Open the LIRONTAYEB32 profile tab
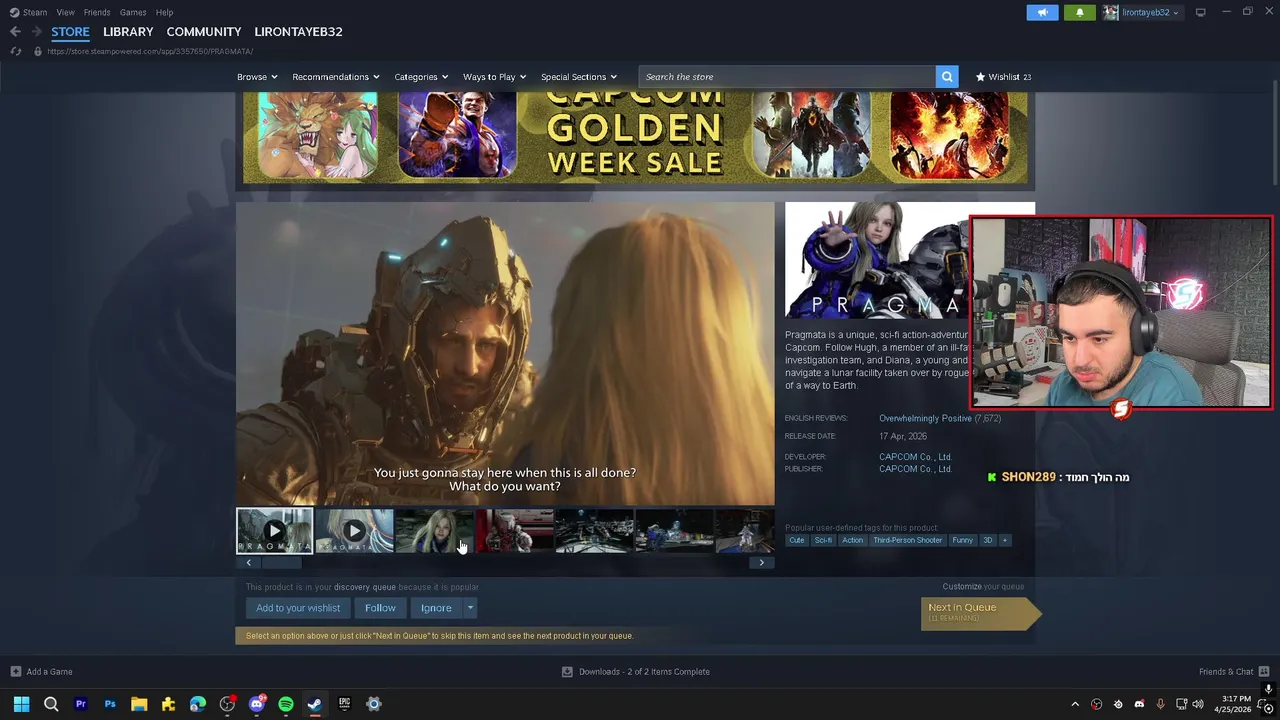The image size is (1280, 720). (x=298, y=32)
